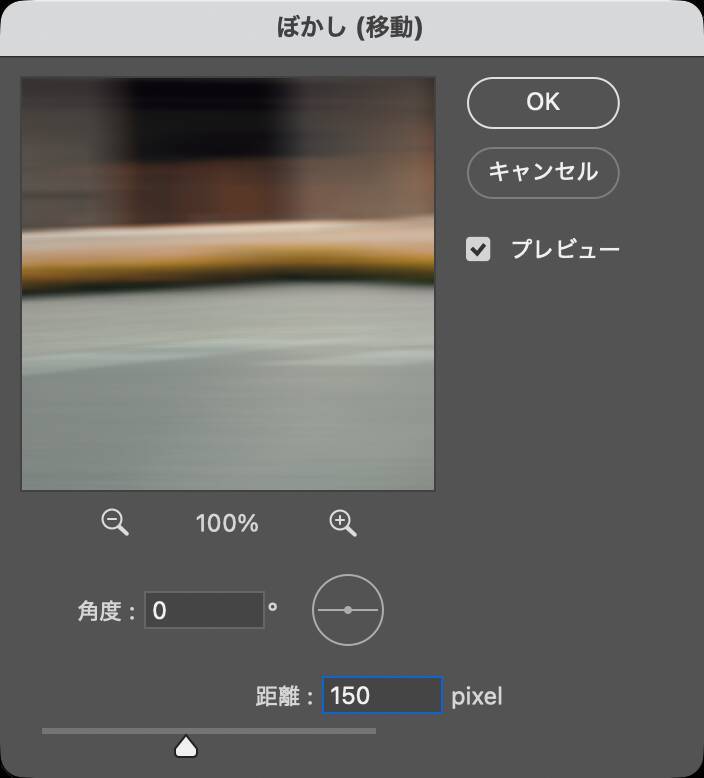
Task: Click the angle dial control
Action: click(348, 610)
